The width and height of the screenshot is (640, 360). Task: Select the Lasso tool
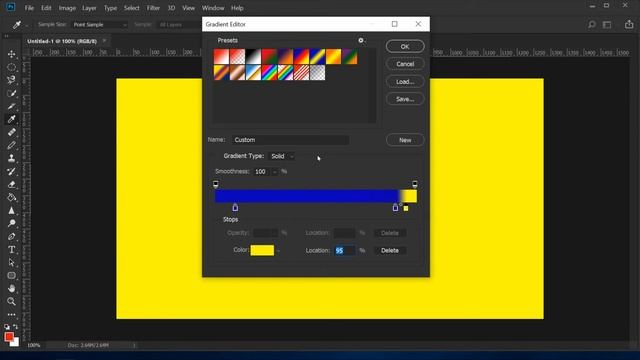pos(11,80)
